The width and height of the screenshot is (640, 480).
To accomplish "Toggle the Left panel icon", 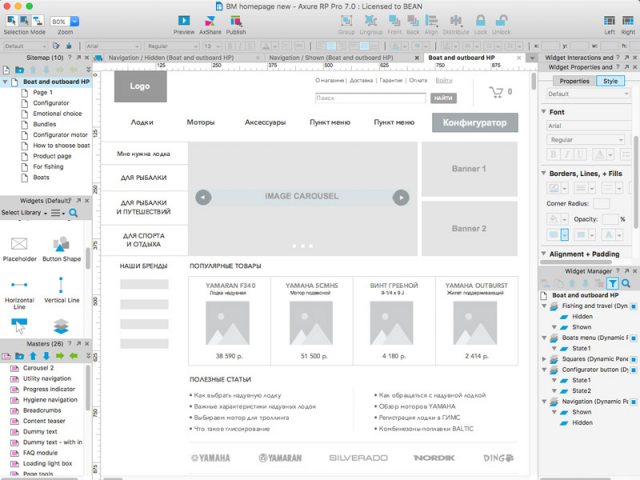I will pos(609,20).
